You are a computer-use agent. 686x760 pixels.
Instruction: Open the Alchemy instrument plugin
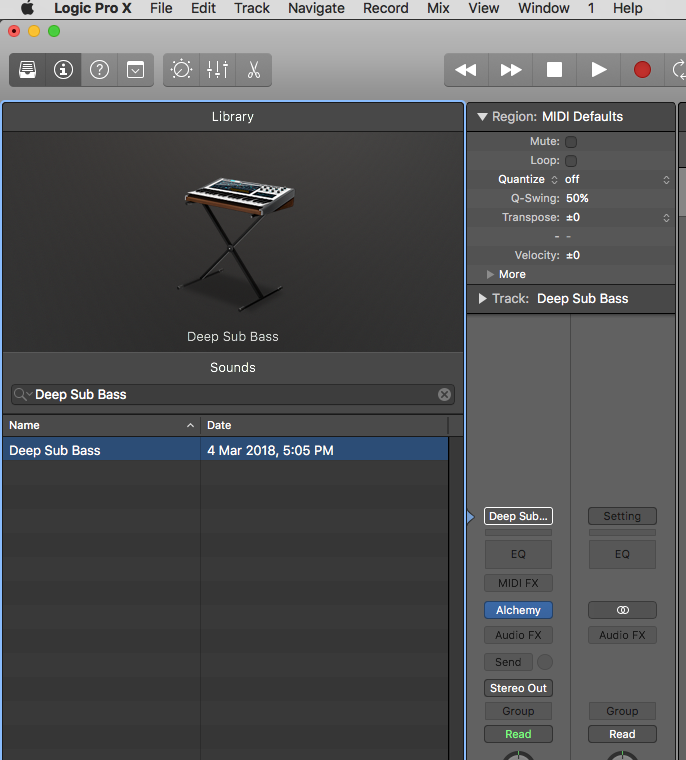point(518,610)
